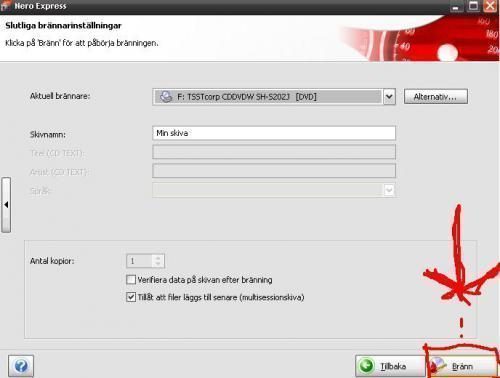The height and width of the screenshot is (378, 500).
Task: Click the green back arrow icon on Tillbaka
Action: [366, 366]
